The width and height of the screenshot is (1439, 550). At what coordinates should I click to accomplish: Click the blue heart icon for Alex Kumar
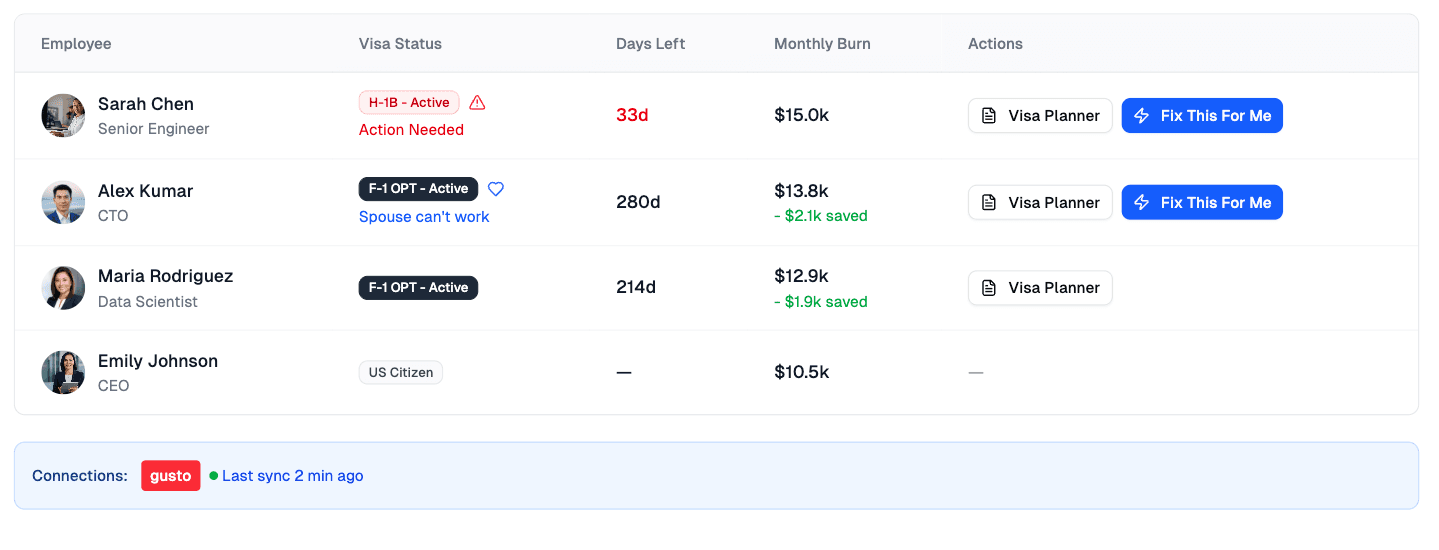point(496,188)
